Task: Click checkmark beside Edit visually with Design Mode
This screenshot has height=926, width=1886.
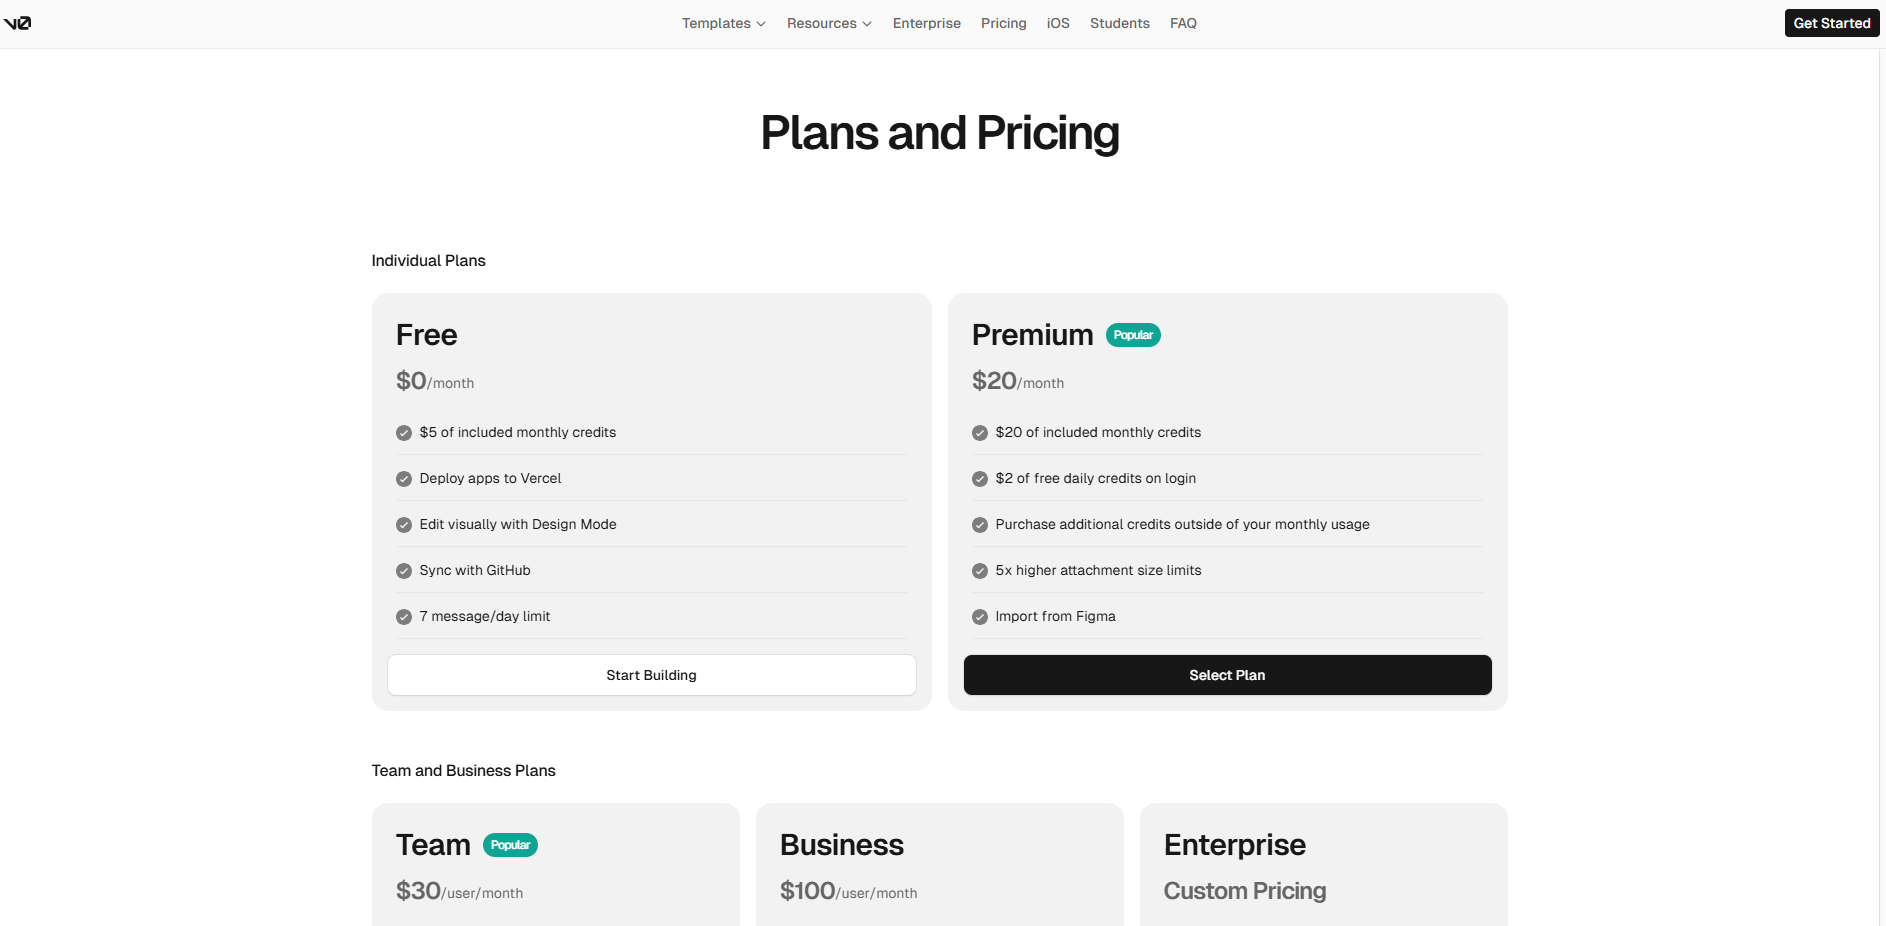Action: (404, 525)
